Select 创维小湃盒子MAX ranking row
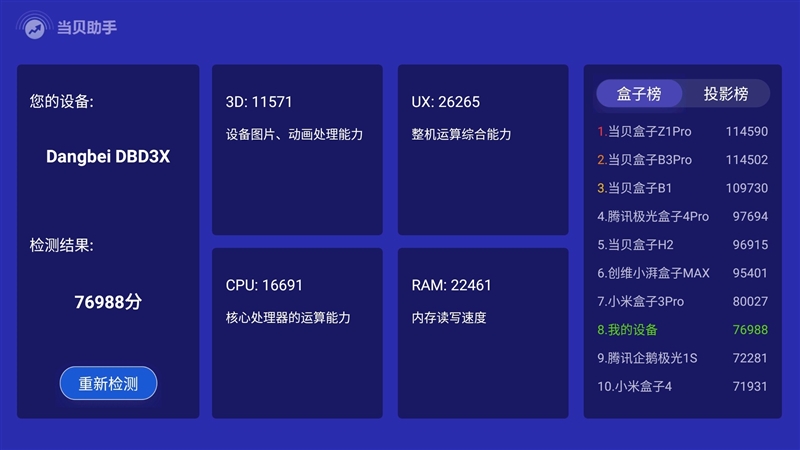800x450 pixels. click(682, 273)
